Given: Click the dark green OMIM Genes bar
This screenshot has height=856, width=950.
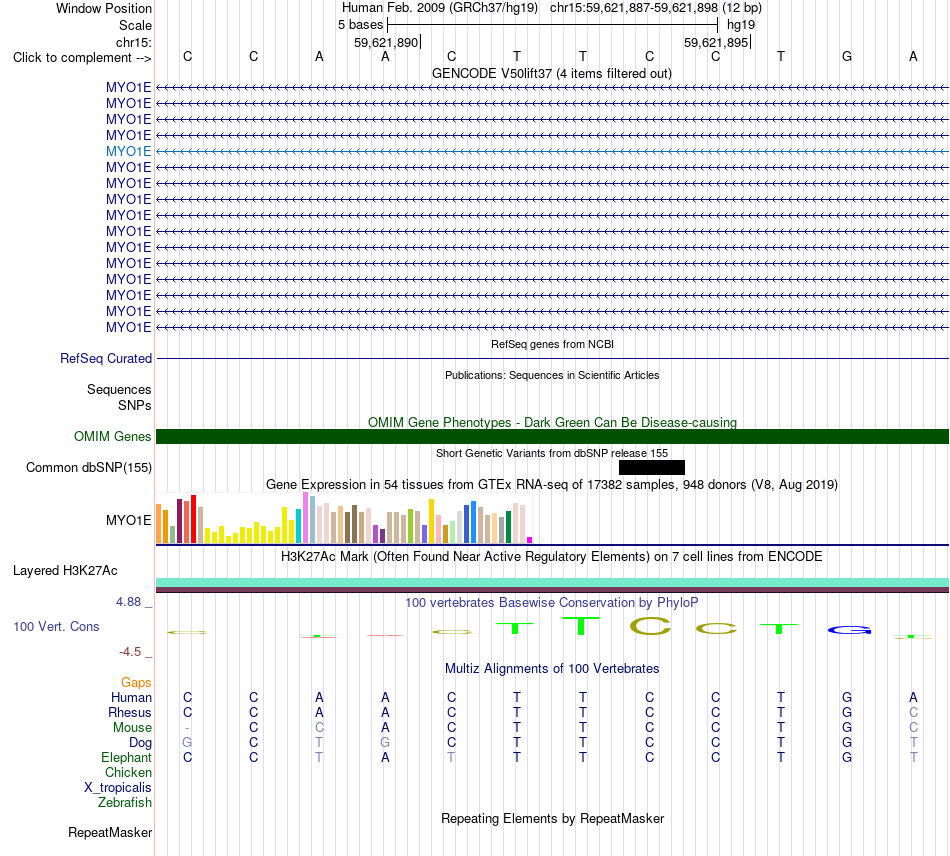Looking at the screenshot, I should coord(553,436).
